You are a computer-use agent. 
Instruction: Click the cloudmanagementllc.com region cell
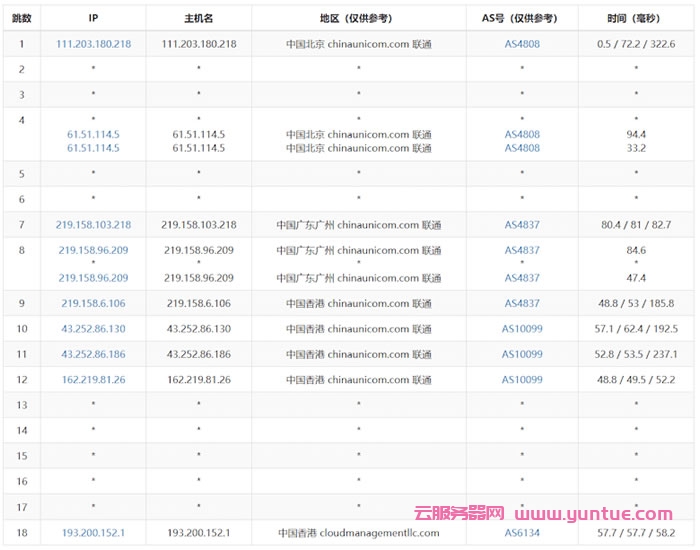click(x=358, y=533)
